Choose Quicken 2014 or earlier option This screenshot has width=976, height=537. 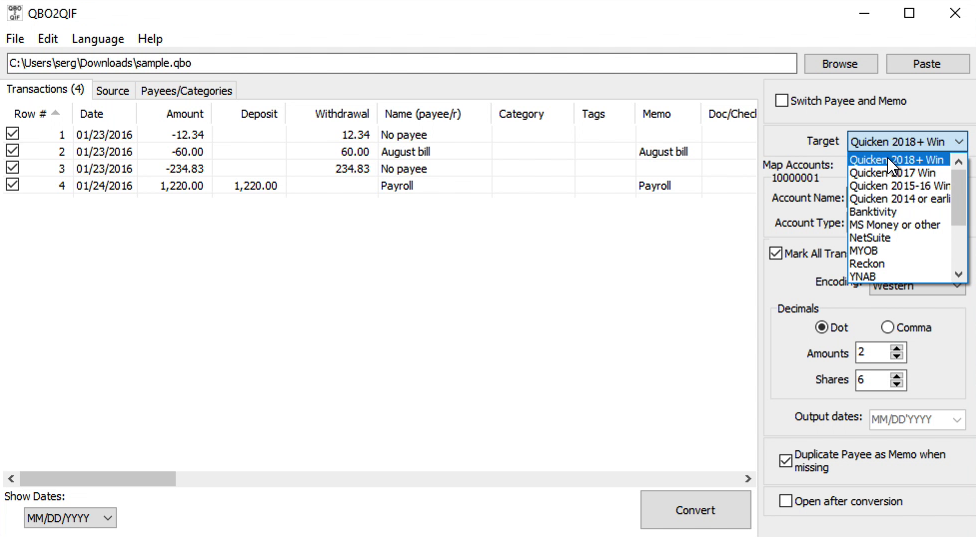[899, 199]
